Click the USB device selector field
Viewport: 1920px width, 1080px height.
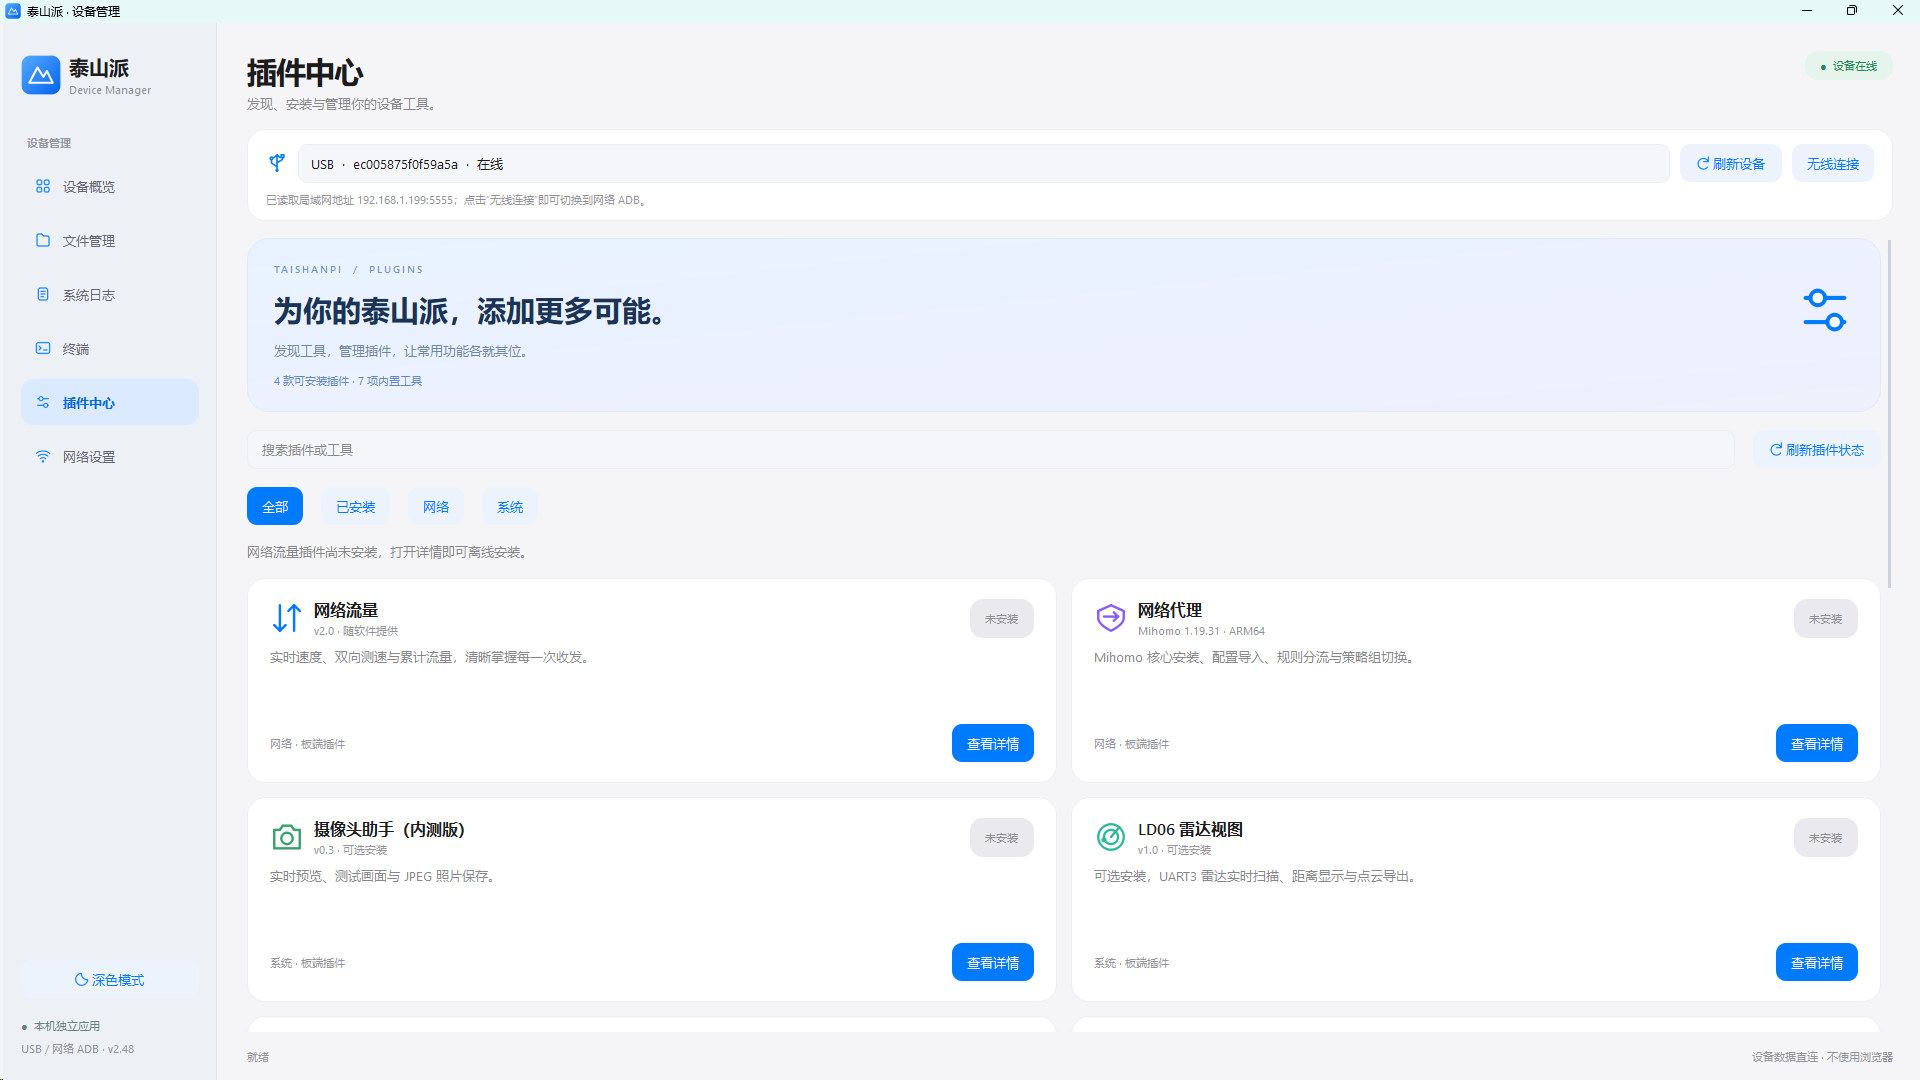[983, 164]
